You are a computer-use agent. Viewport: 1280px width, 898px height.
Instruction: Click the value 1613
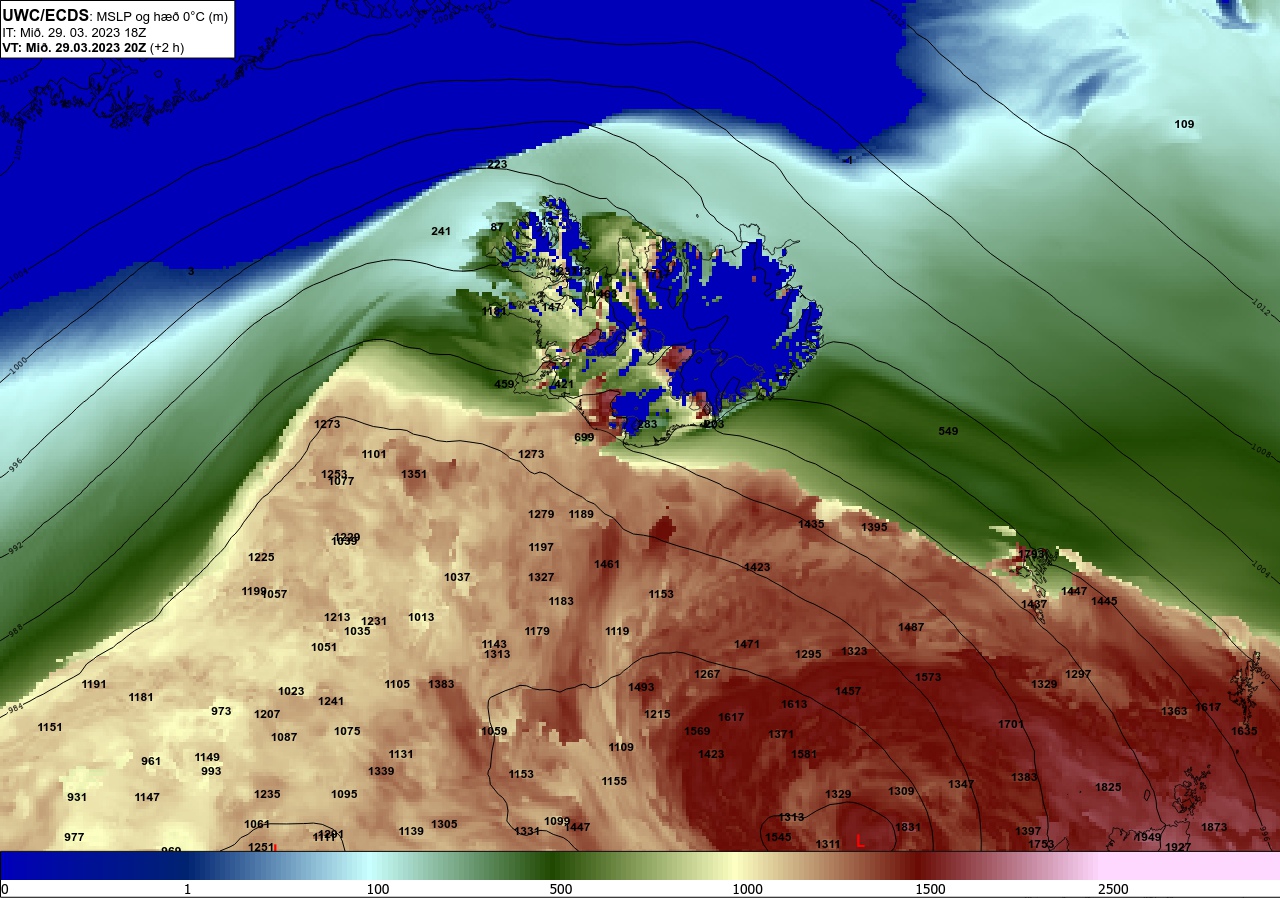click(794, 704)
